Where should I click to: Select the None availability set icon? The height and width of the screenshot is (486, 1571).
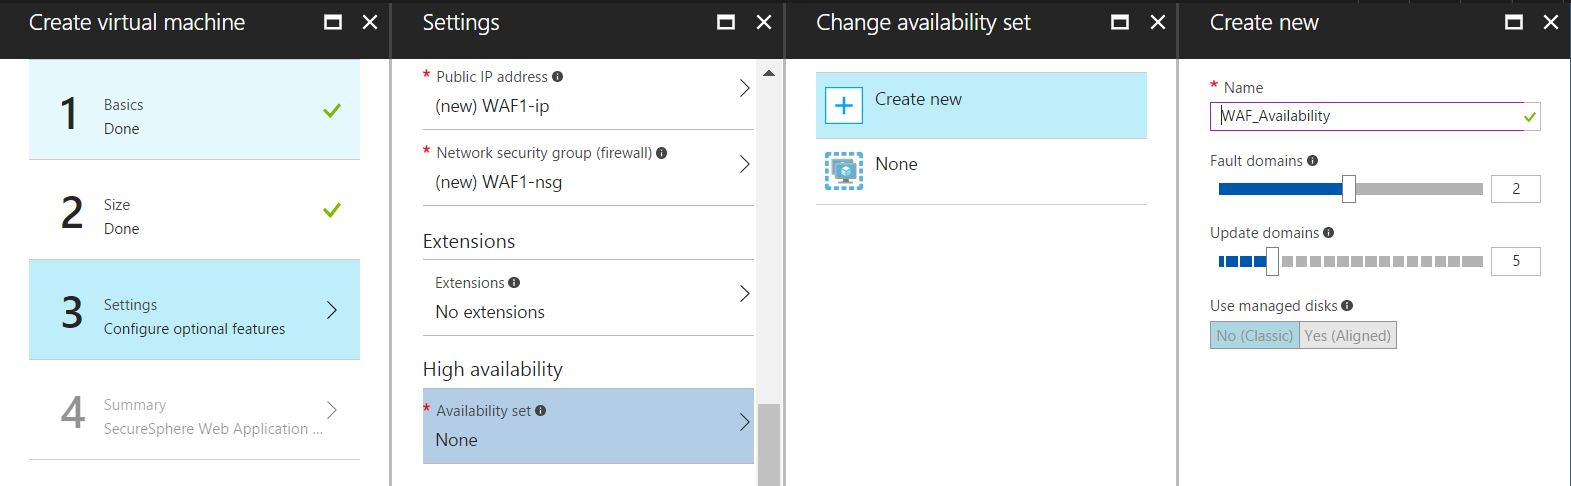tap(844, 171)
